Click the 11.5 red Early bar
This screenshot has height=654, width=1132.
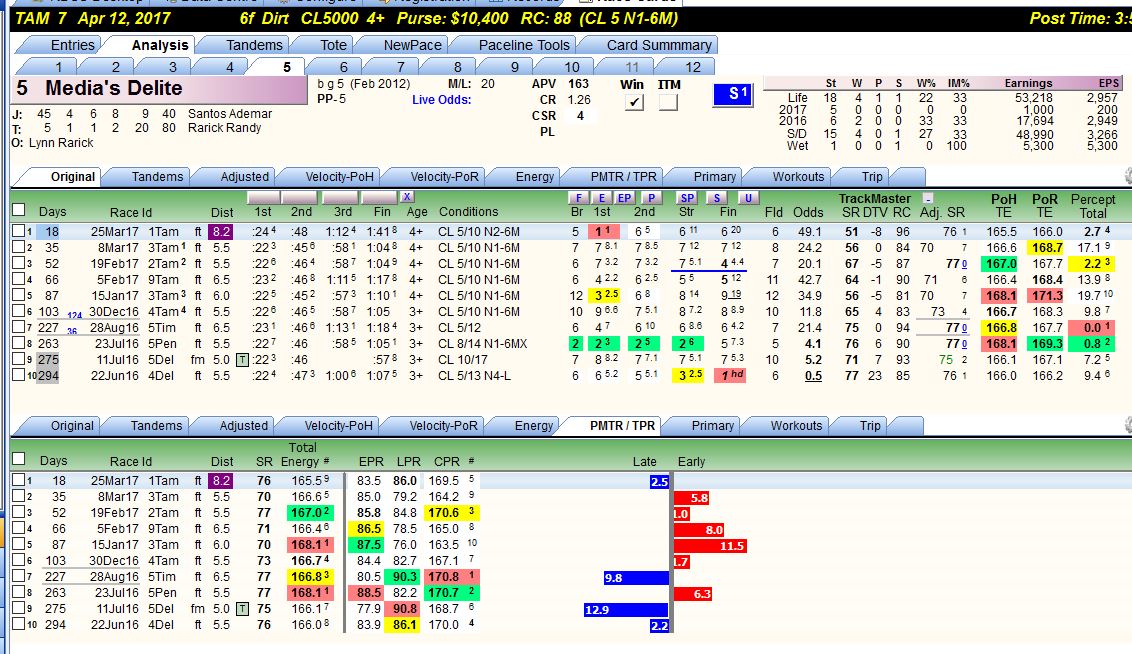point(710,546)
